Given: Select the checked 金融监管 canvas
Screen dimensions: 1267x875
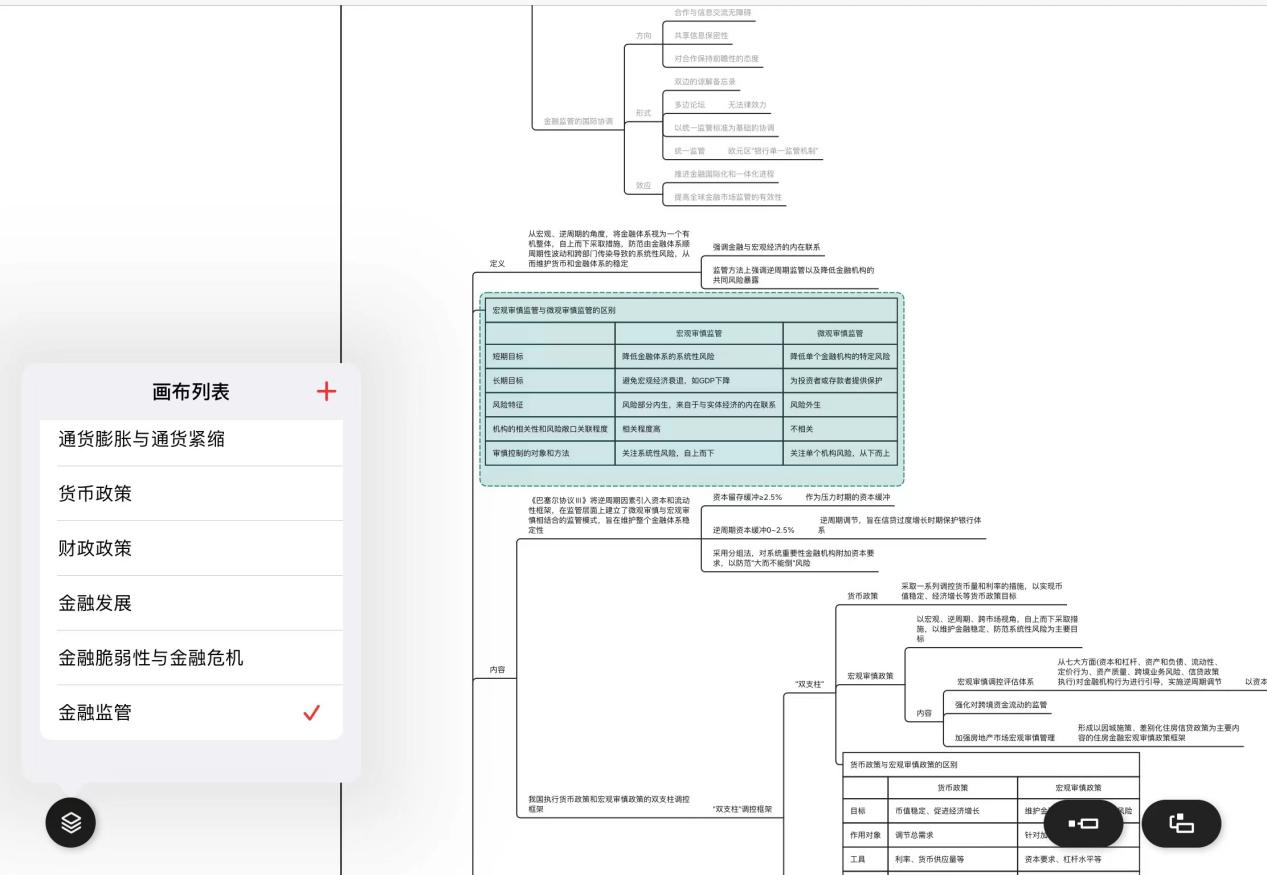Looking at the screenshot, I should [95, 713].
